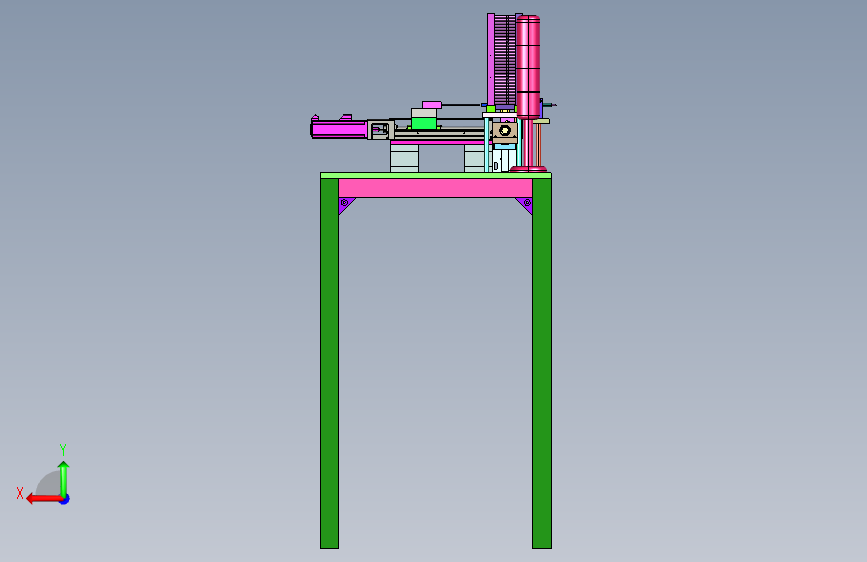Select the bright green block on the slide

424,123
